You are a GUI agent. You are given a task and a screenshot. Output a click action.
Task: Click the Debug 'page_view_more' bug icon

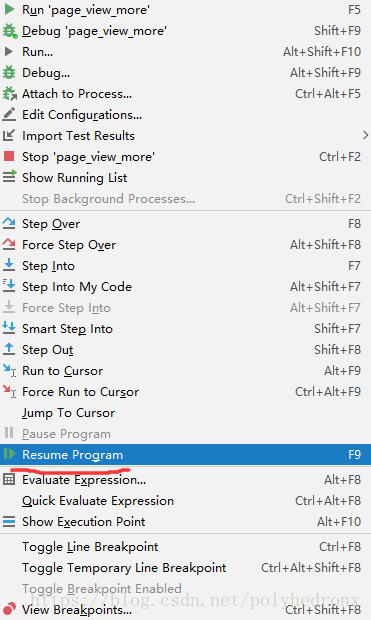click(x=9, y=31)
